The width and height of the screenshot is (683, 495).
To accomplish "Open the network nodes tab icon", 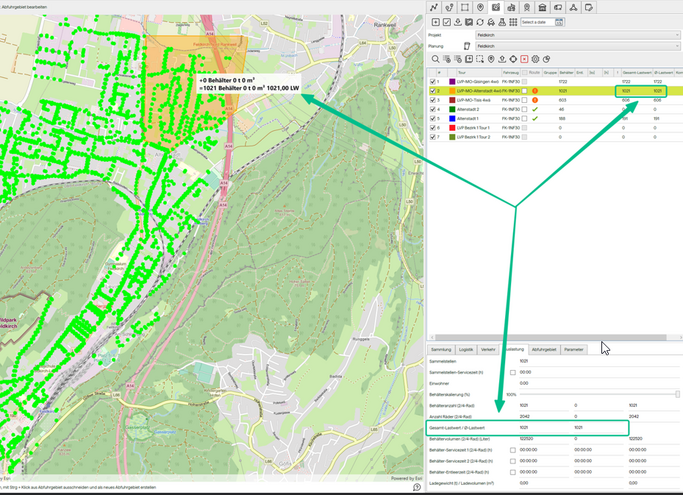I will tap(573, 7).
